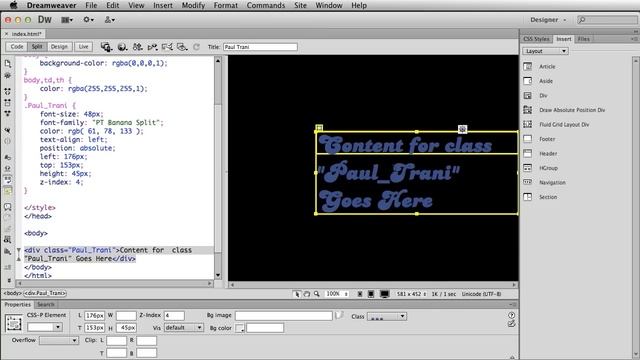Click Footer icon in Insert panel
Screen dimensions: 640x360
point(528,139)
